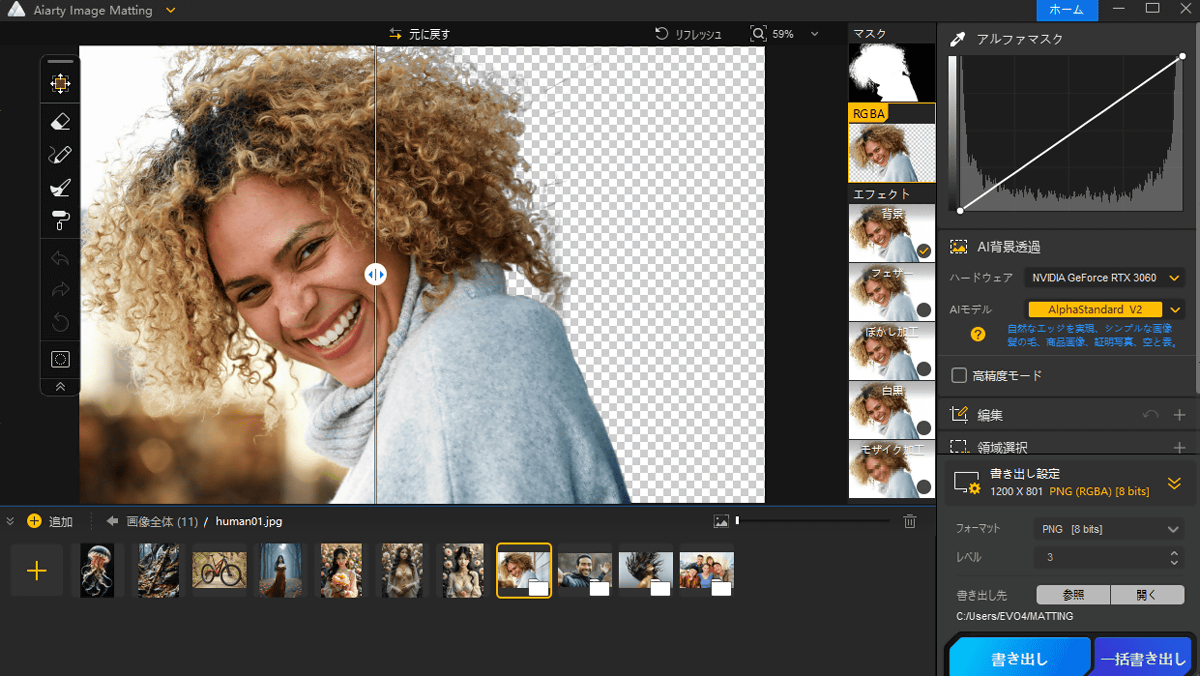1200x676 pixels.
Task: Select the Eraser tool in left toolbar
Action: point(60,121)
